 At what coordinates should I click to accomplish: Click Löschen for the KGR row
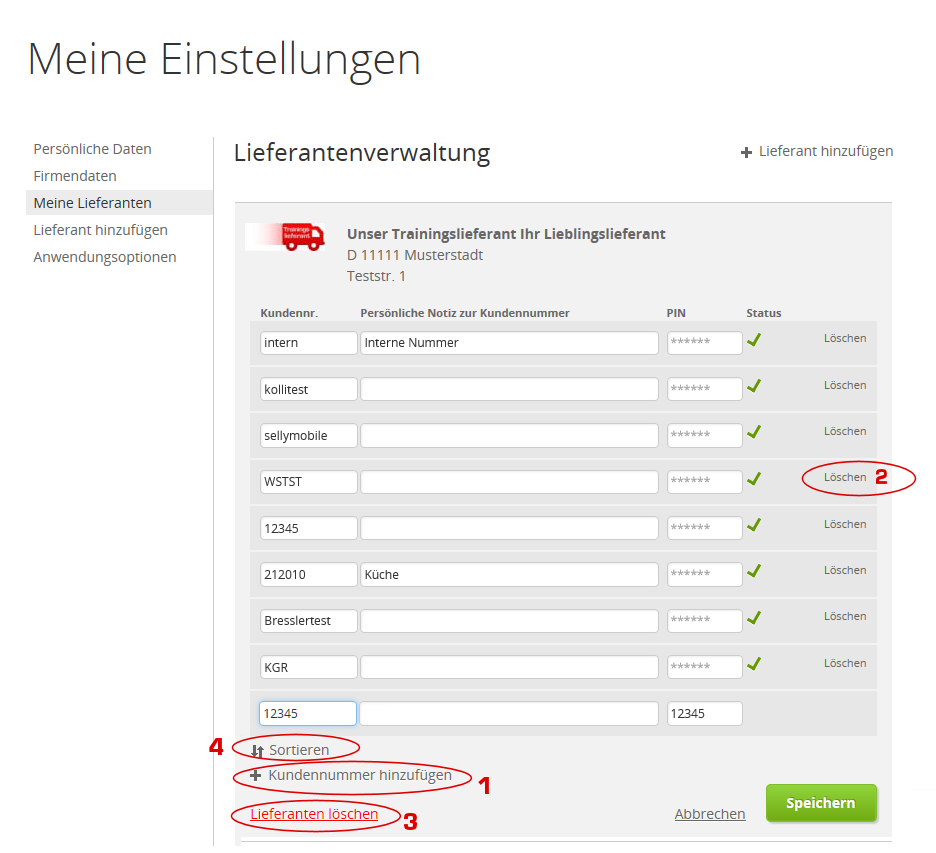click(845, 664)
